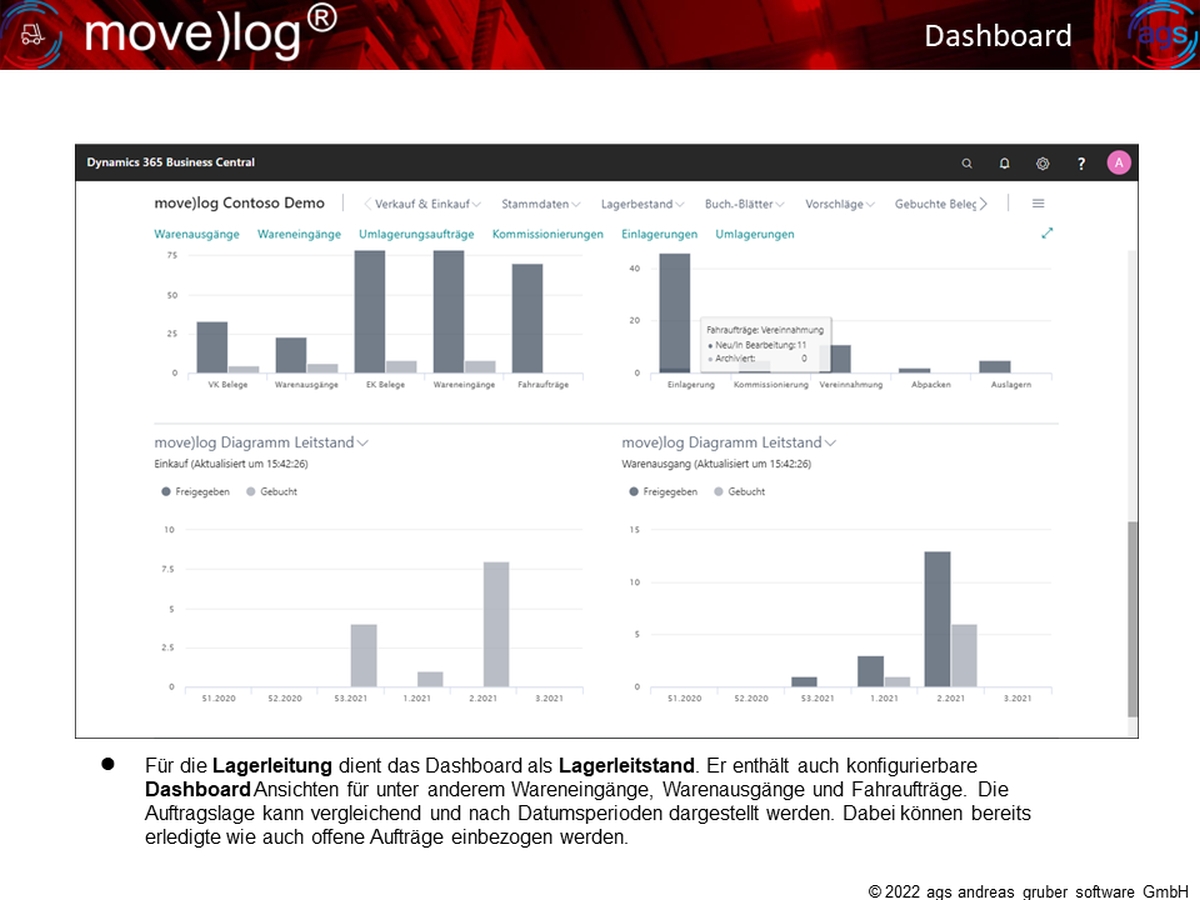Click the Kommissionierung axis label
The image size is (1200, 900).
point(771,385)
